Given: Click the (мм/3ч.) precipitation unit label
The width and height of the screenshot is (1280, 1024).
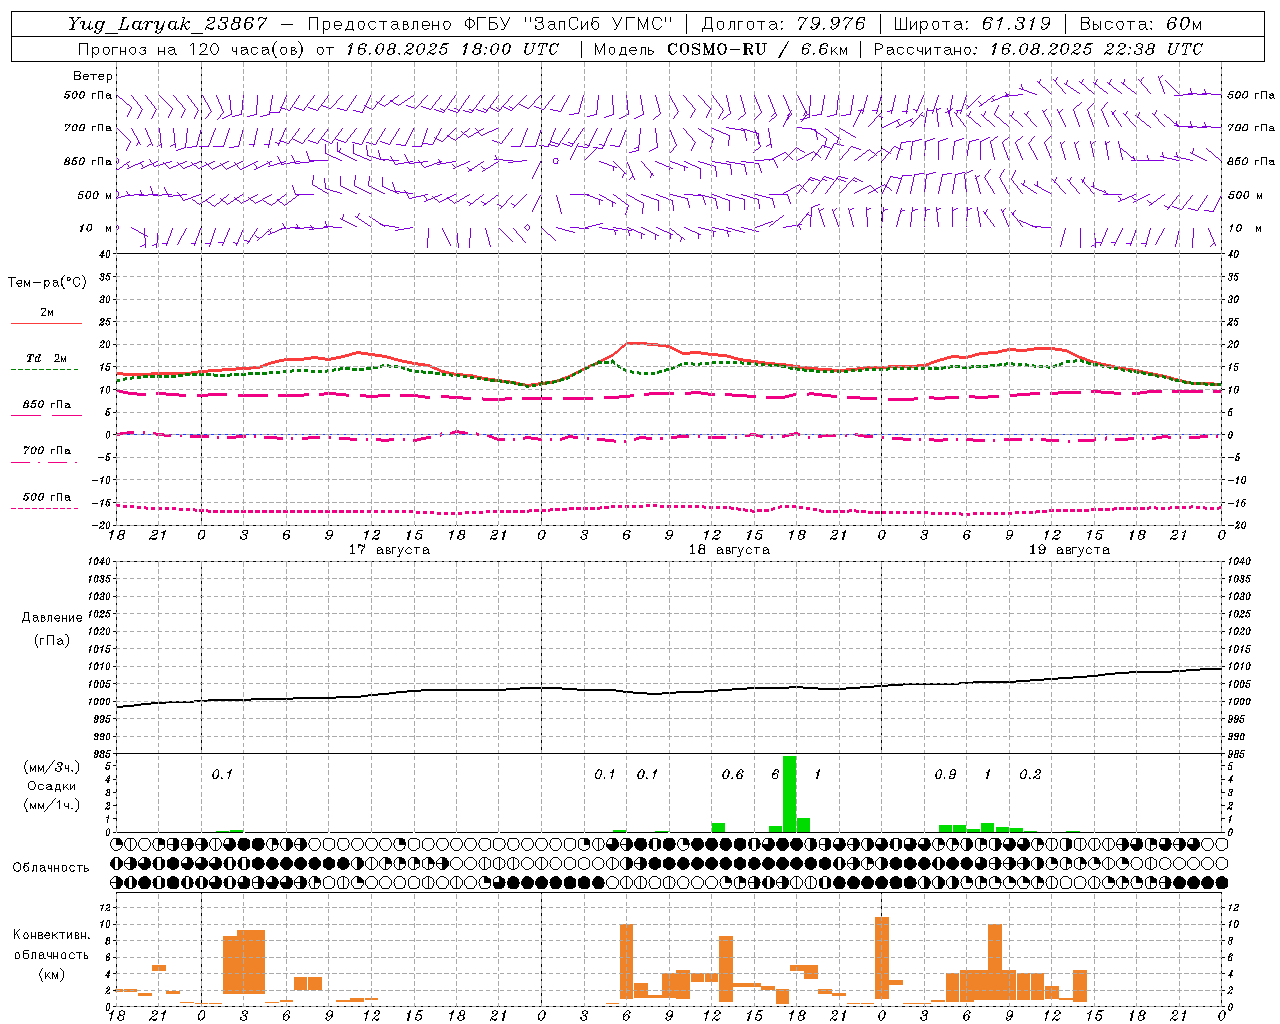Looking at the screenshot, I should click(49, 767).
